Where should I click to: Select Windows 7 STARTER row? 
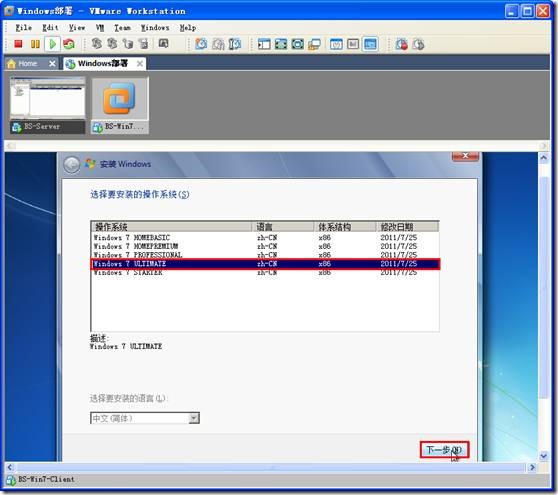point(265,273)
